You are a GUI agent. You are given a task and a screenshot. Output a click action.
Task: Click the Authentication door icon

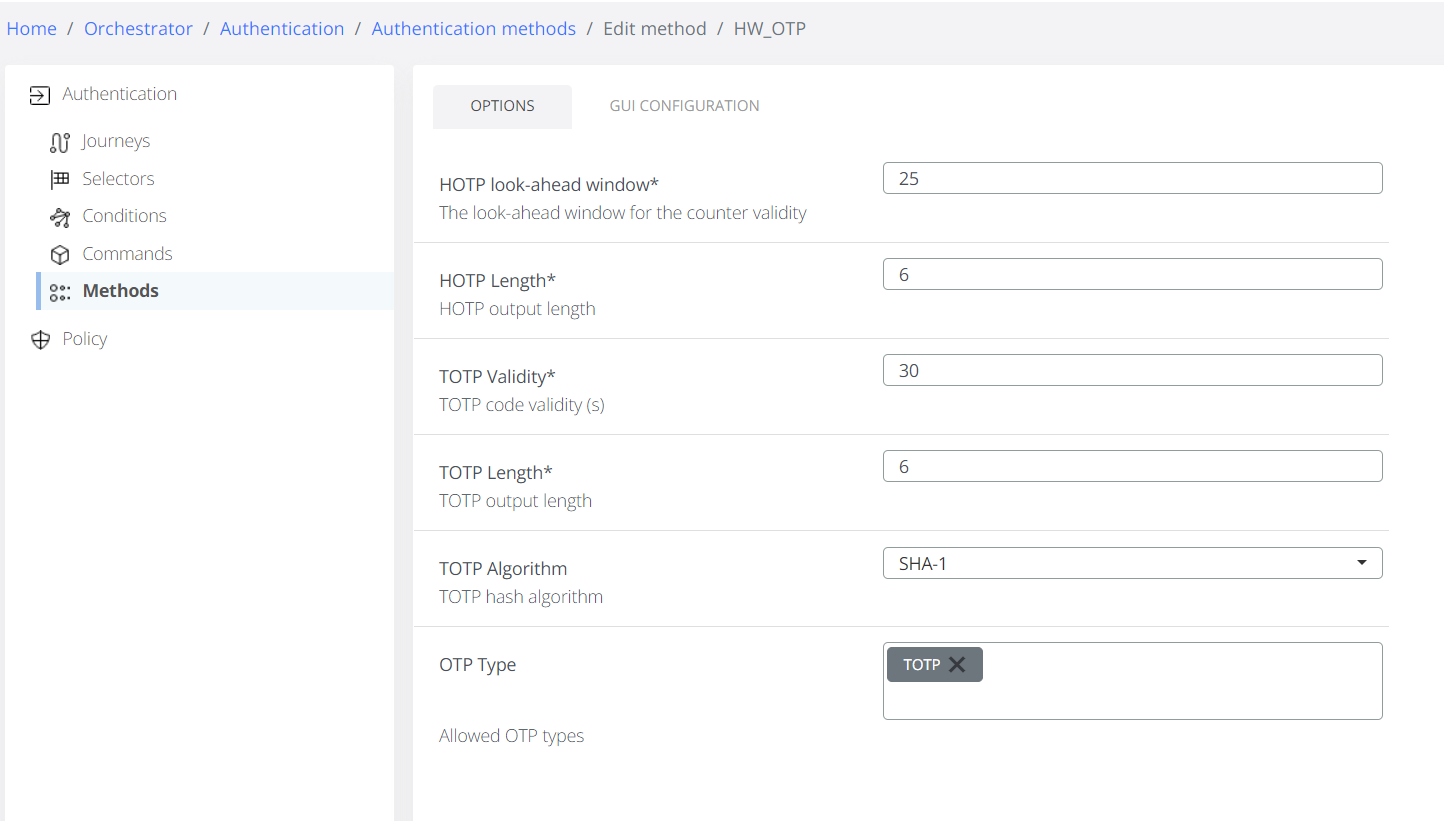pos(40,93)
